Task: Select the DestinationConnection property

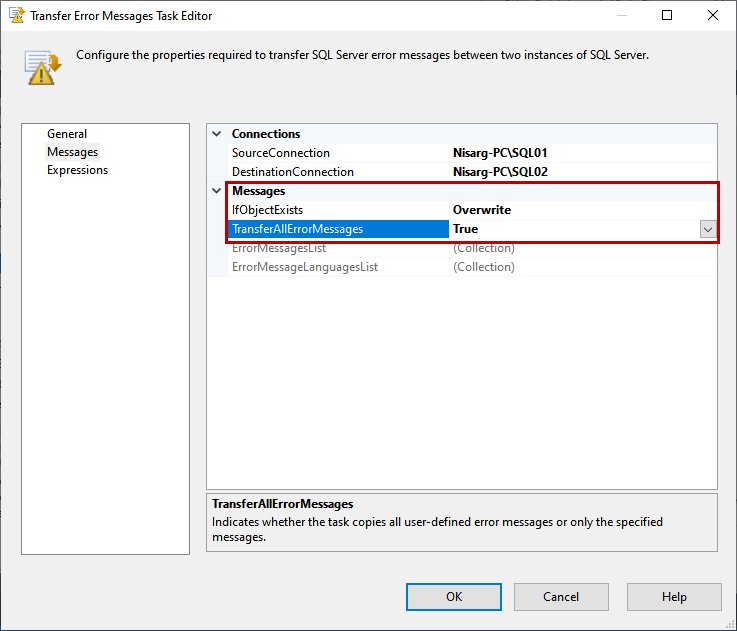Action: coord(293,172)
